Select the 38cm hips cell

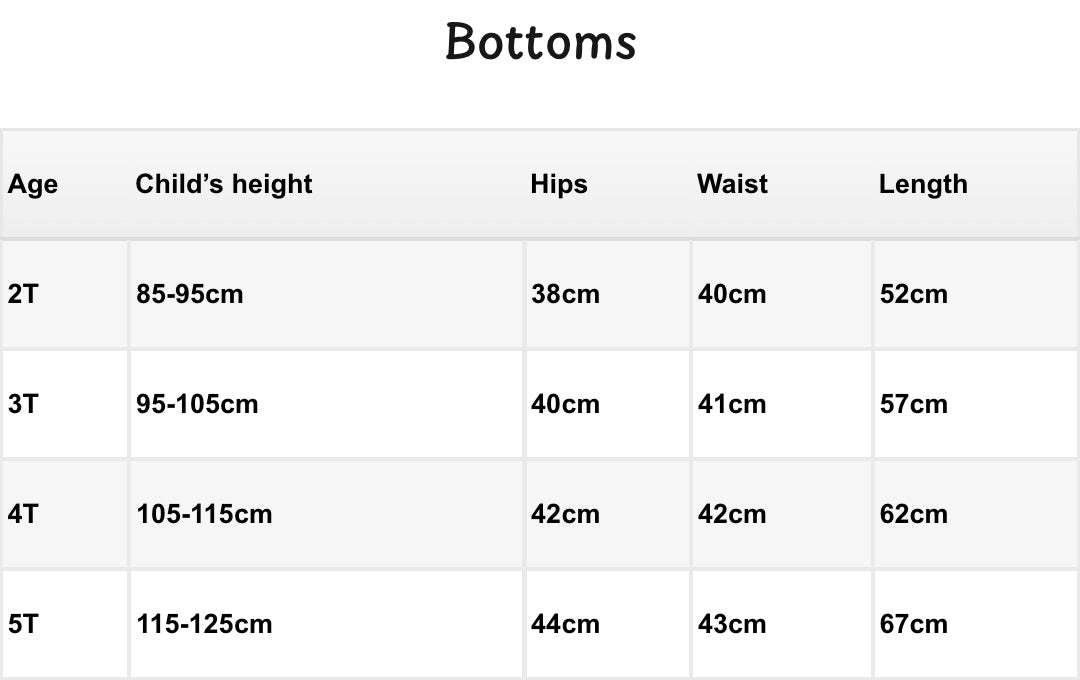click(x=608, y=294)
